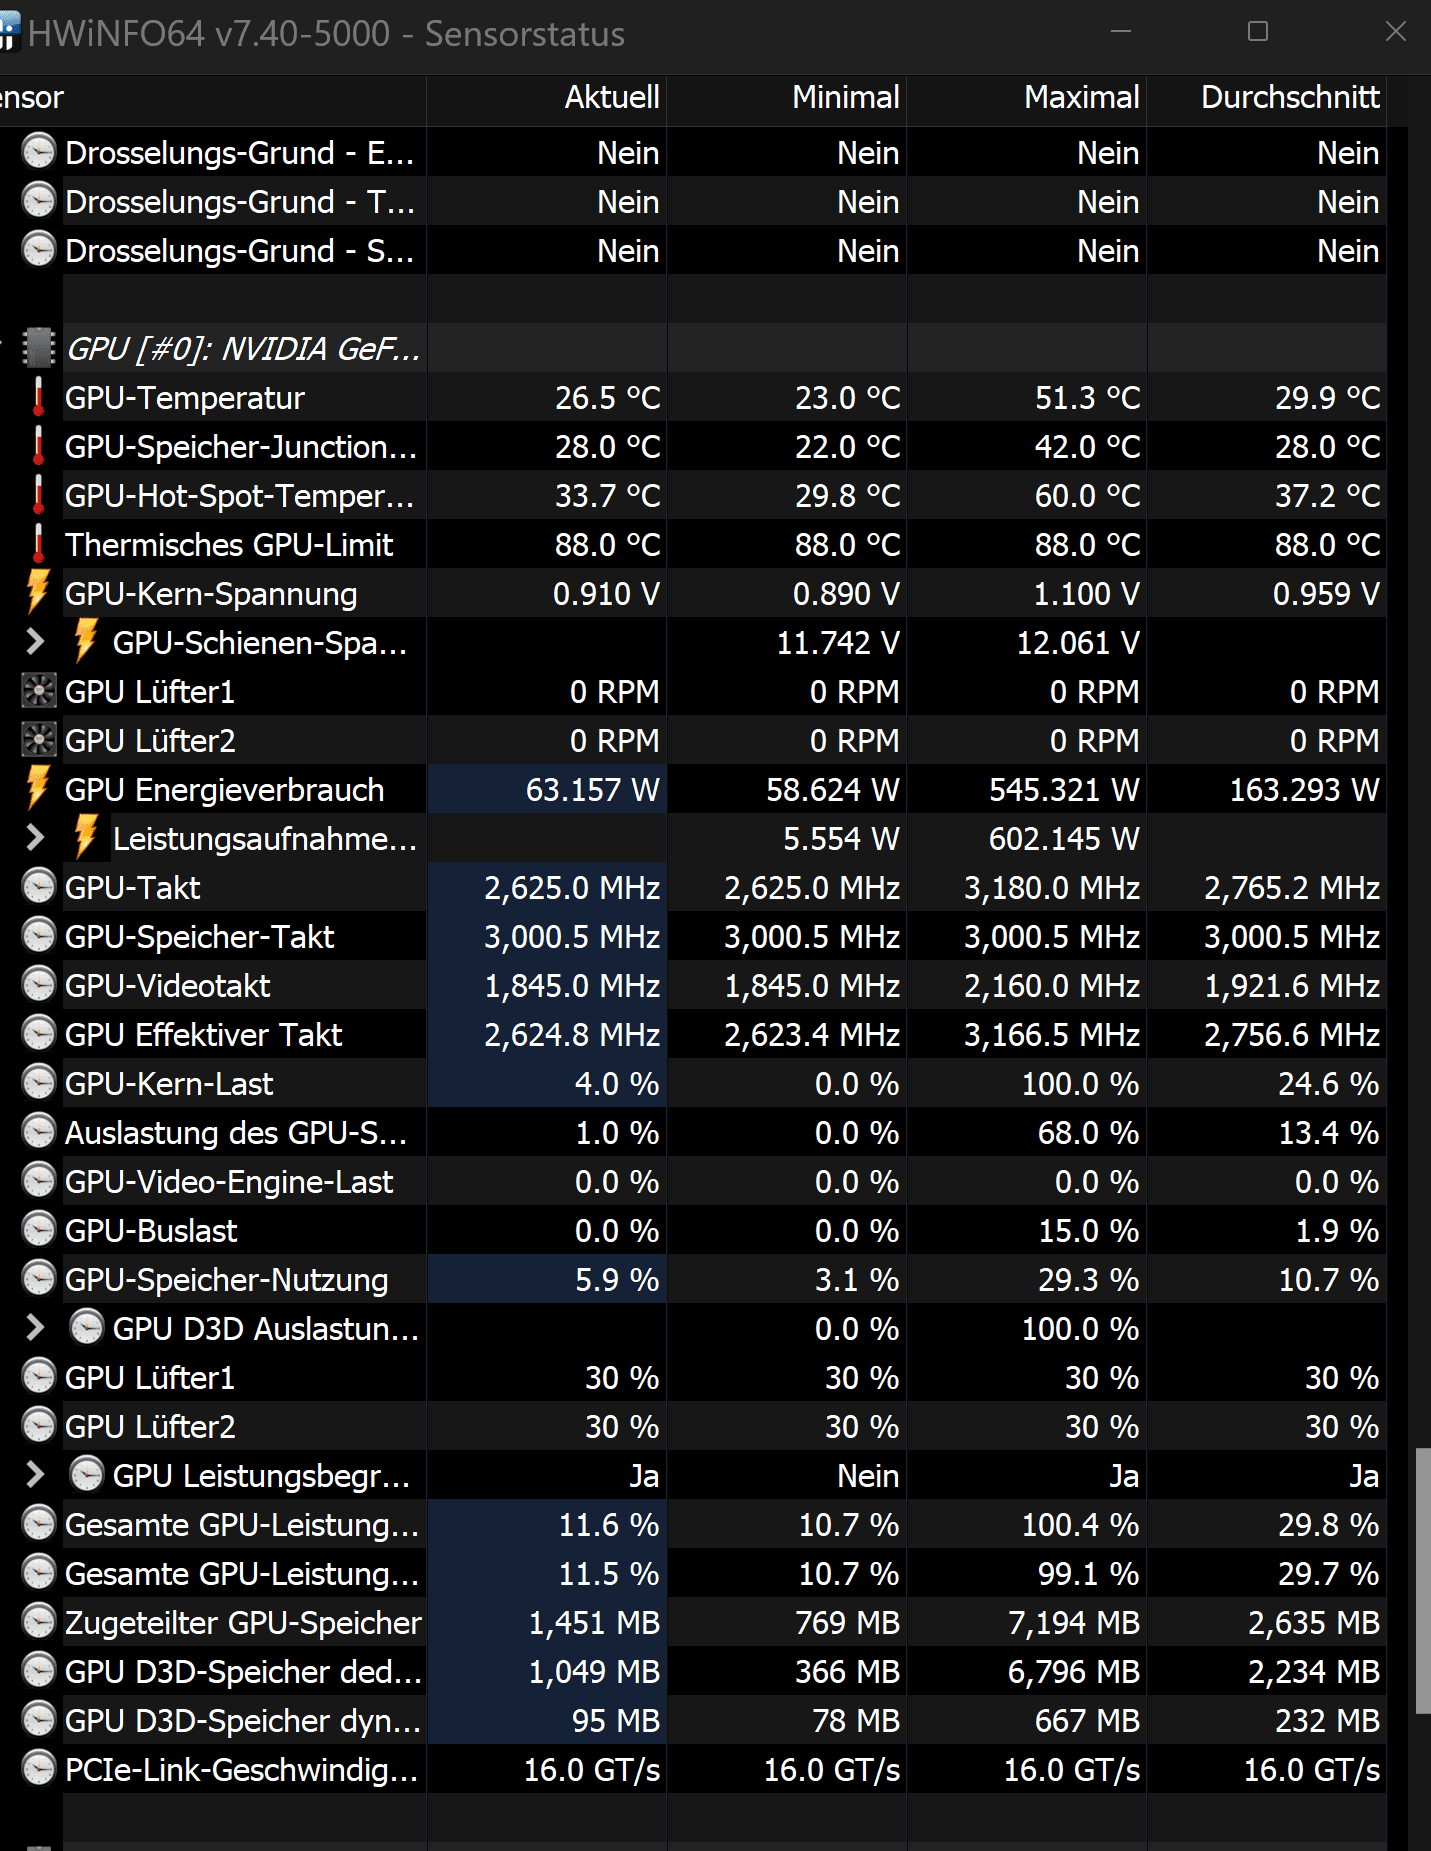Click thermometer icon beside GPU-Speicher-Junction

pos(38,446)
